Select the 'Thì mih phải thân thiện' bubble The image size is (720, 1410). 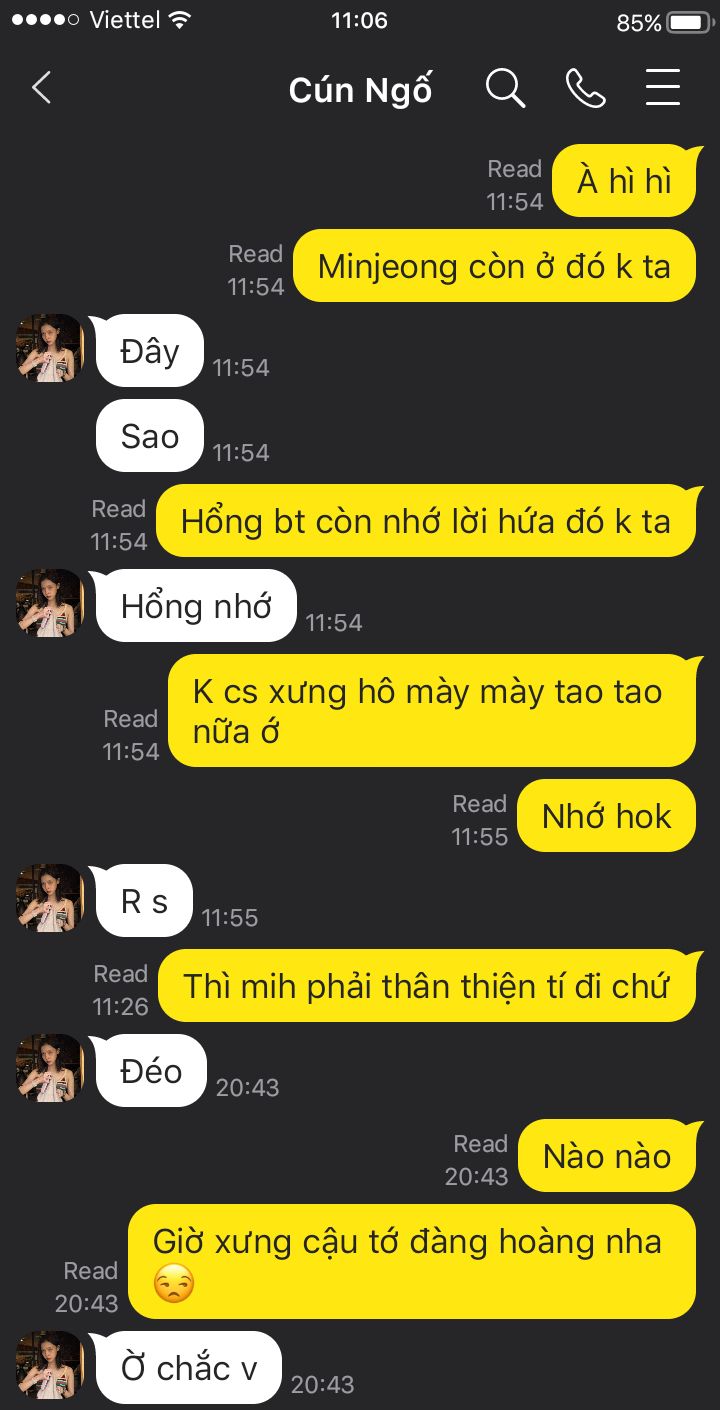426,986
